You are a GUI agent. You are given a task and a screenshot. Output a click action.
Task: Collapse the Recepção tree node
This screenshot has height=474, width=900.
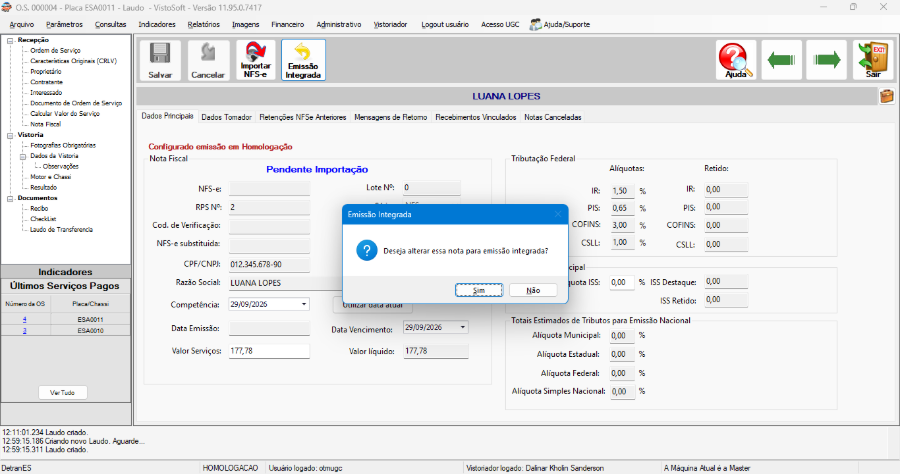[10, 40]
